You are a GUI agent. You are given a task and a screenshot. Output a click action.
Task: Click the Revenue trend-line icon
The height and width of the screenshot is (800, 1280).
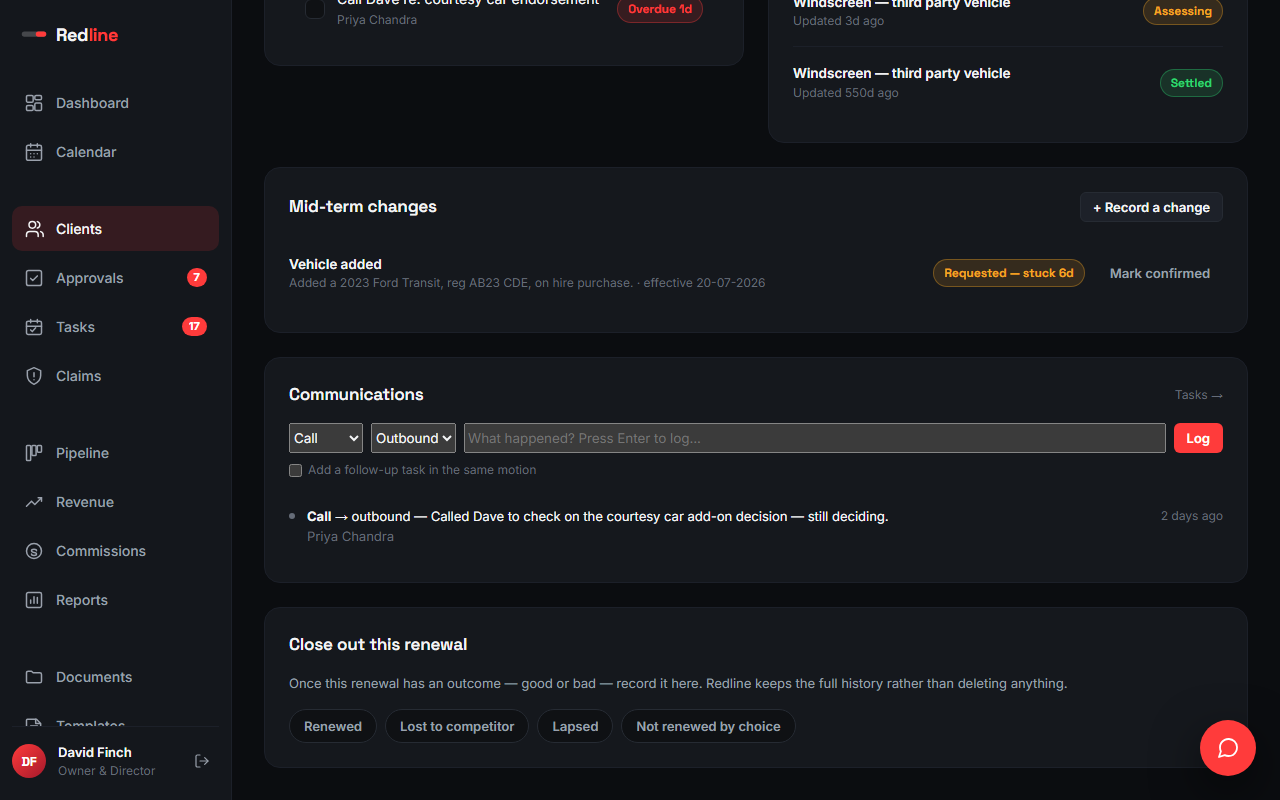[x=34, y=502]
